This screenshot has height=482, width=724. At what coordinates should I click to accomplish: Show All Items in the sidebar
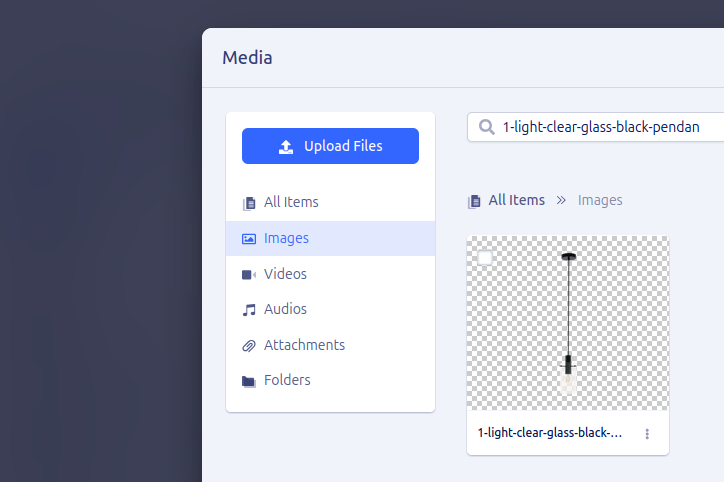(291, 202)
